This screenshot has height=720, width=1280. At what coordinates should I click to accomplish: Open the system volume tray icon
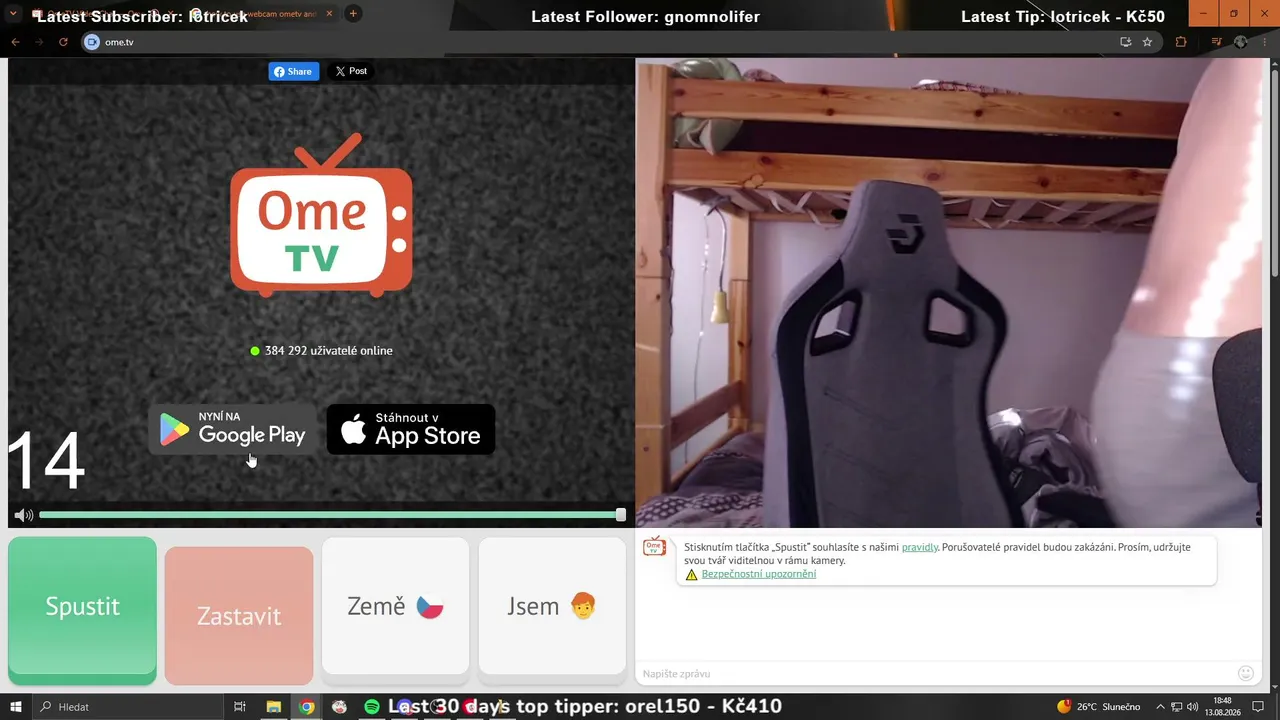[1192, 707]
